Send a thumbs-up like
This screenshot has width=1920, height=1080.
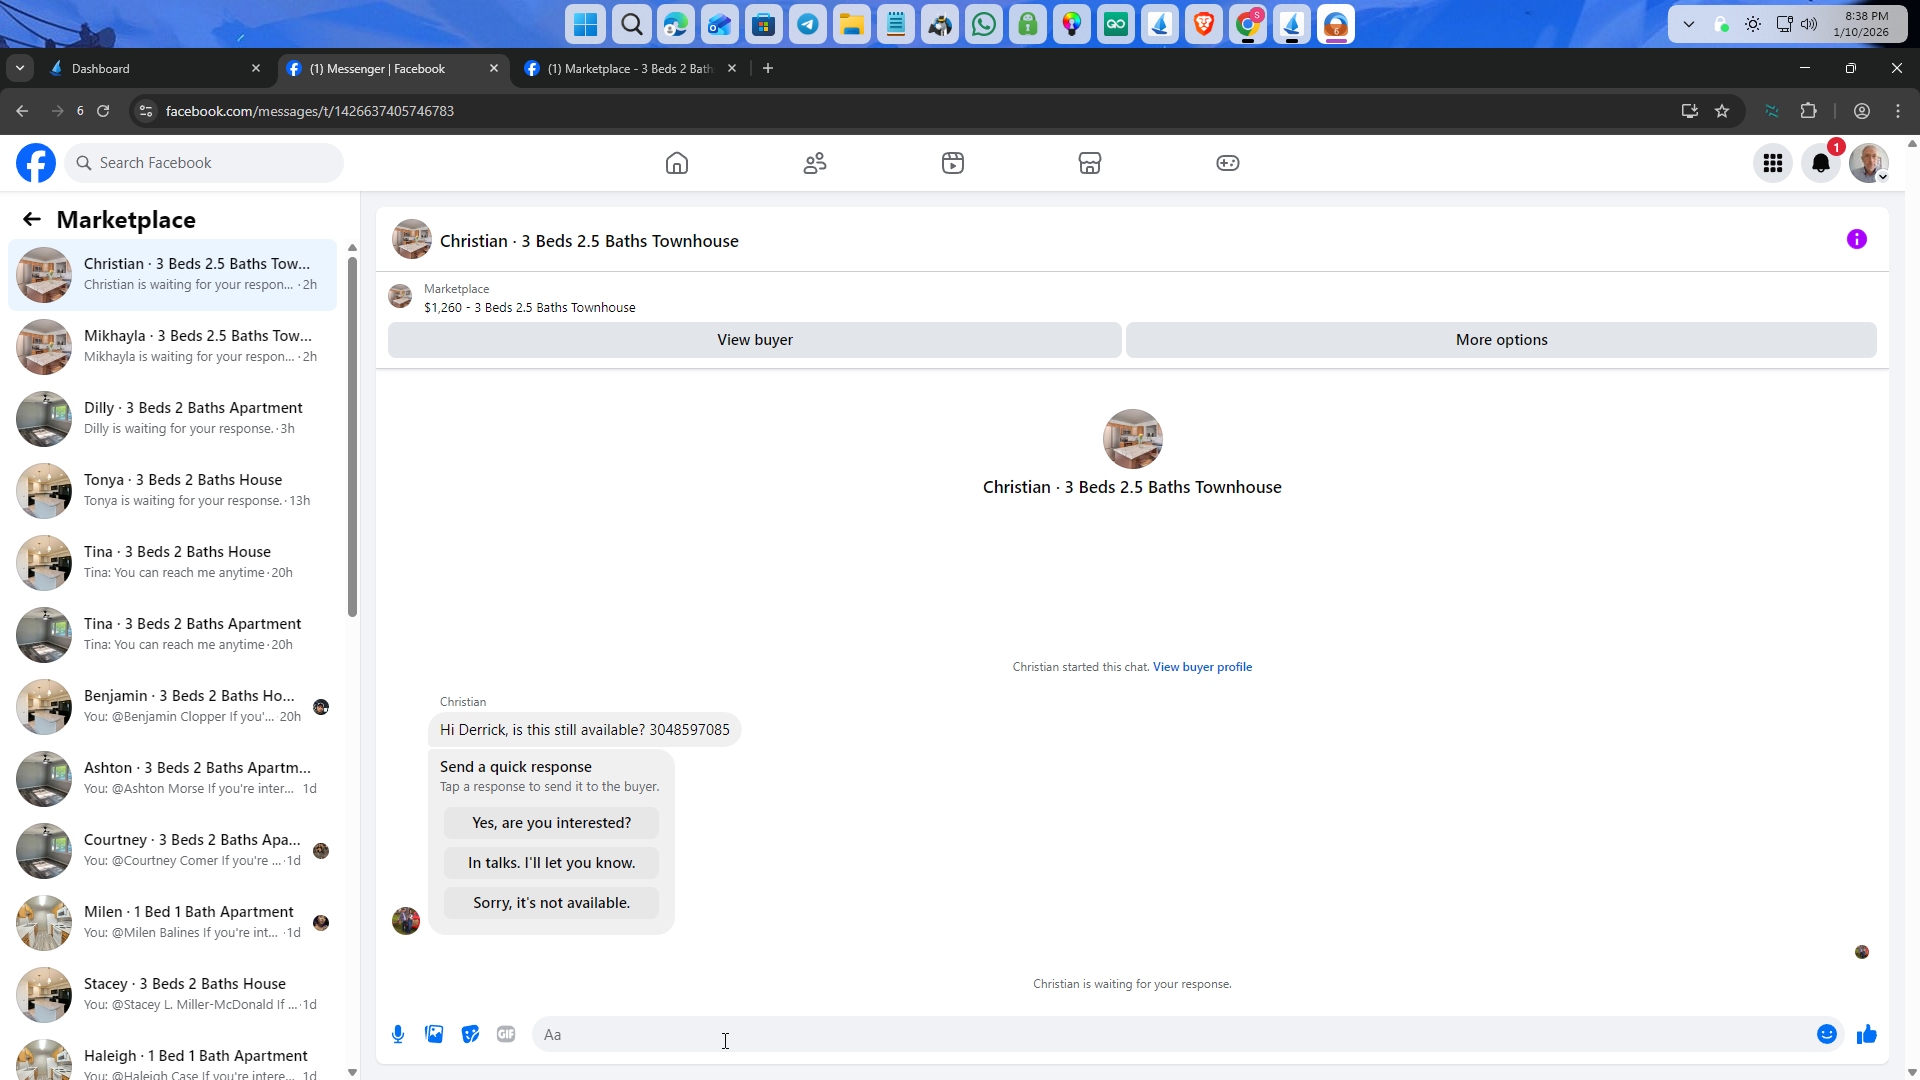tap(1866, 1034)
